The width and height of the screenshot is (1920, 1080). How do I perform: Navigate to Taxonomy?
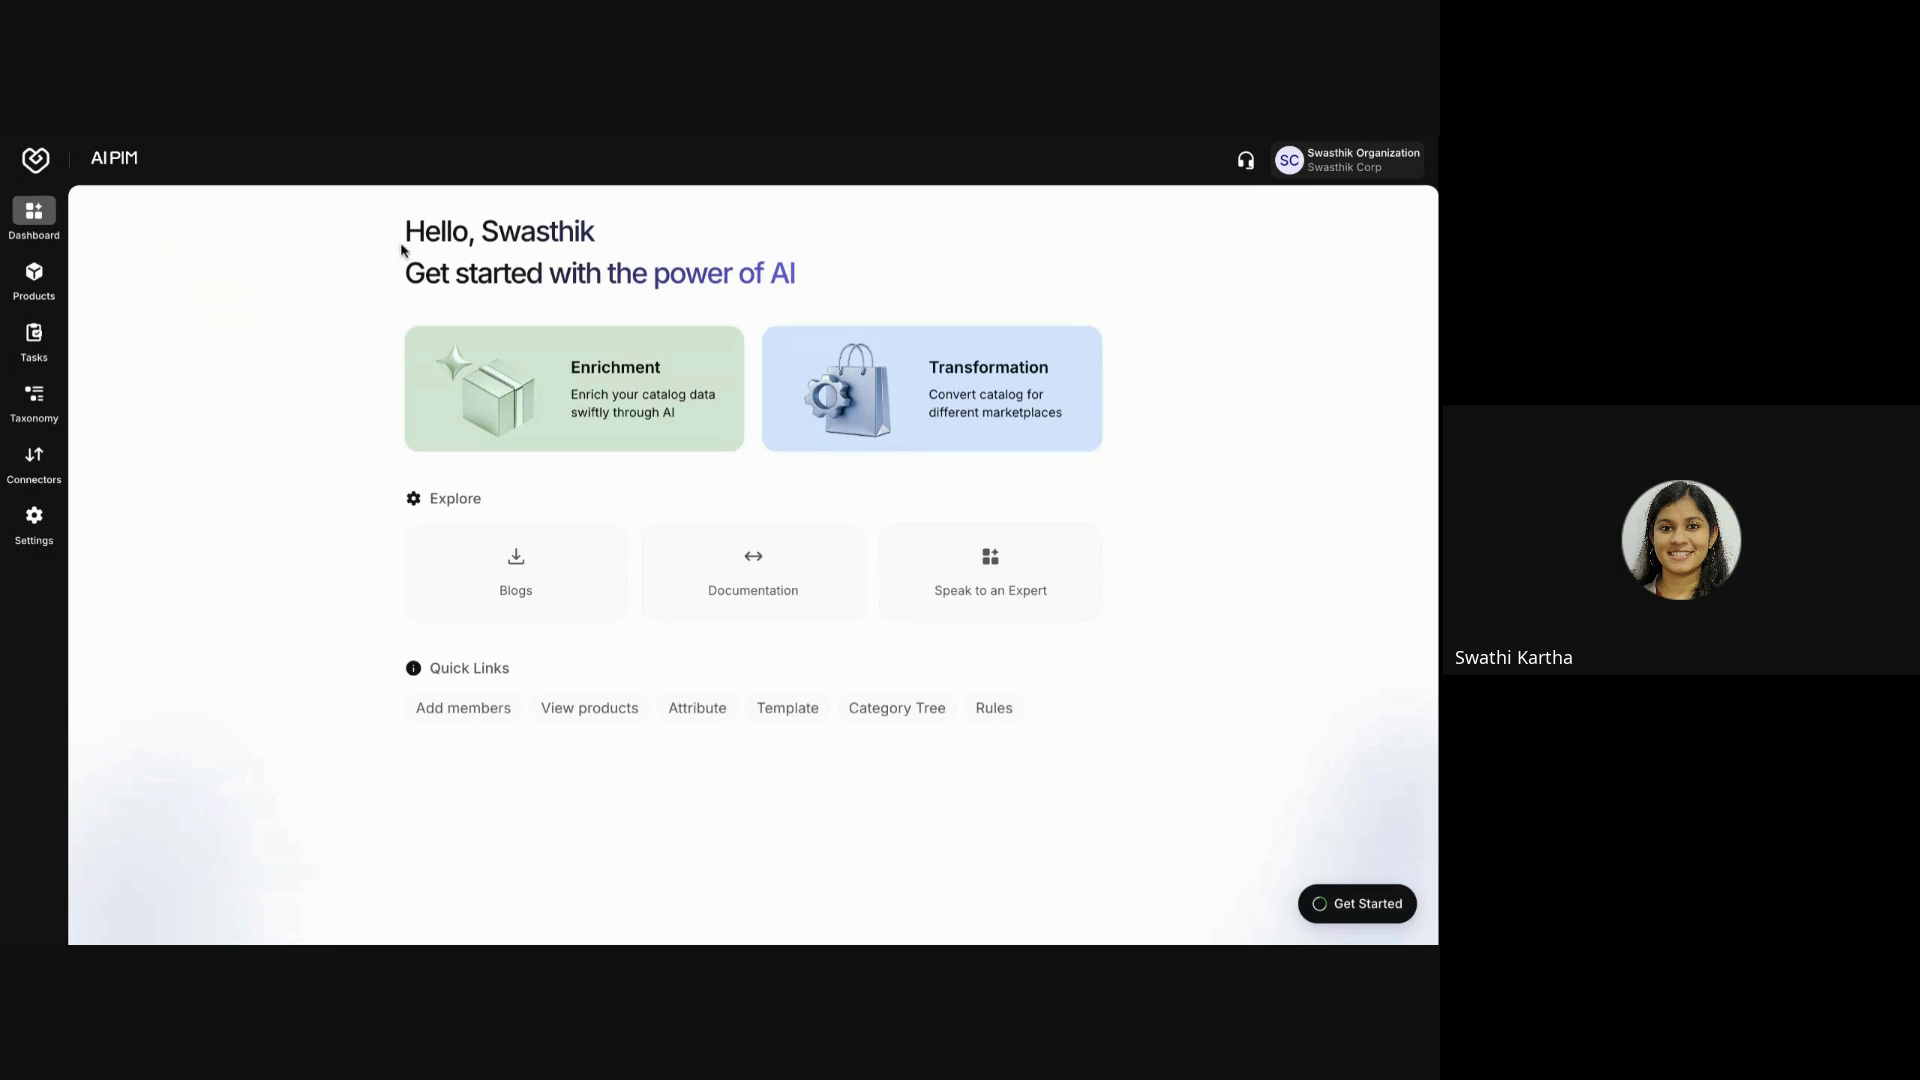tap(33, 401)
